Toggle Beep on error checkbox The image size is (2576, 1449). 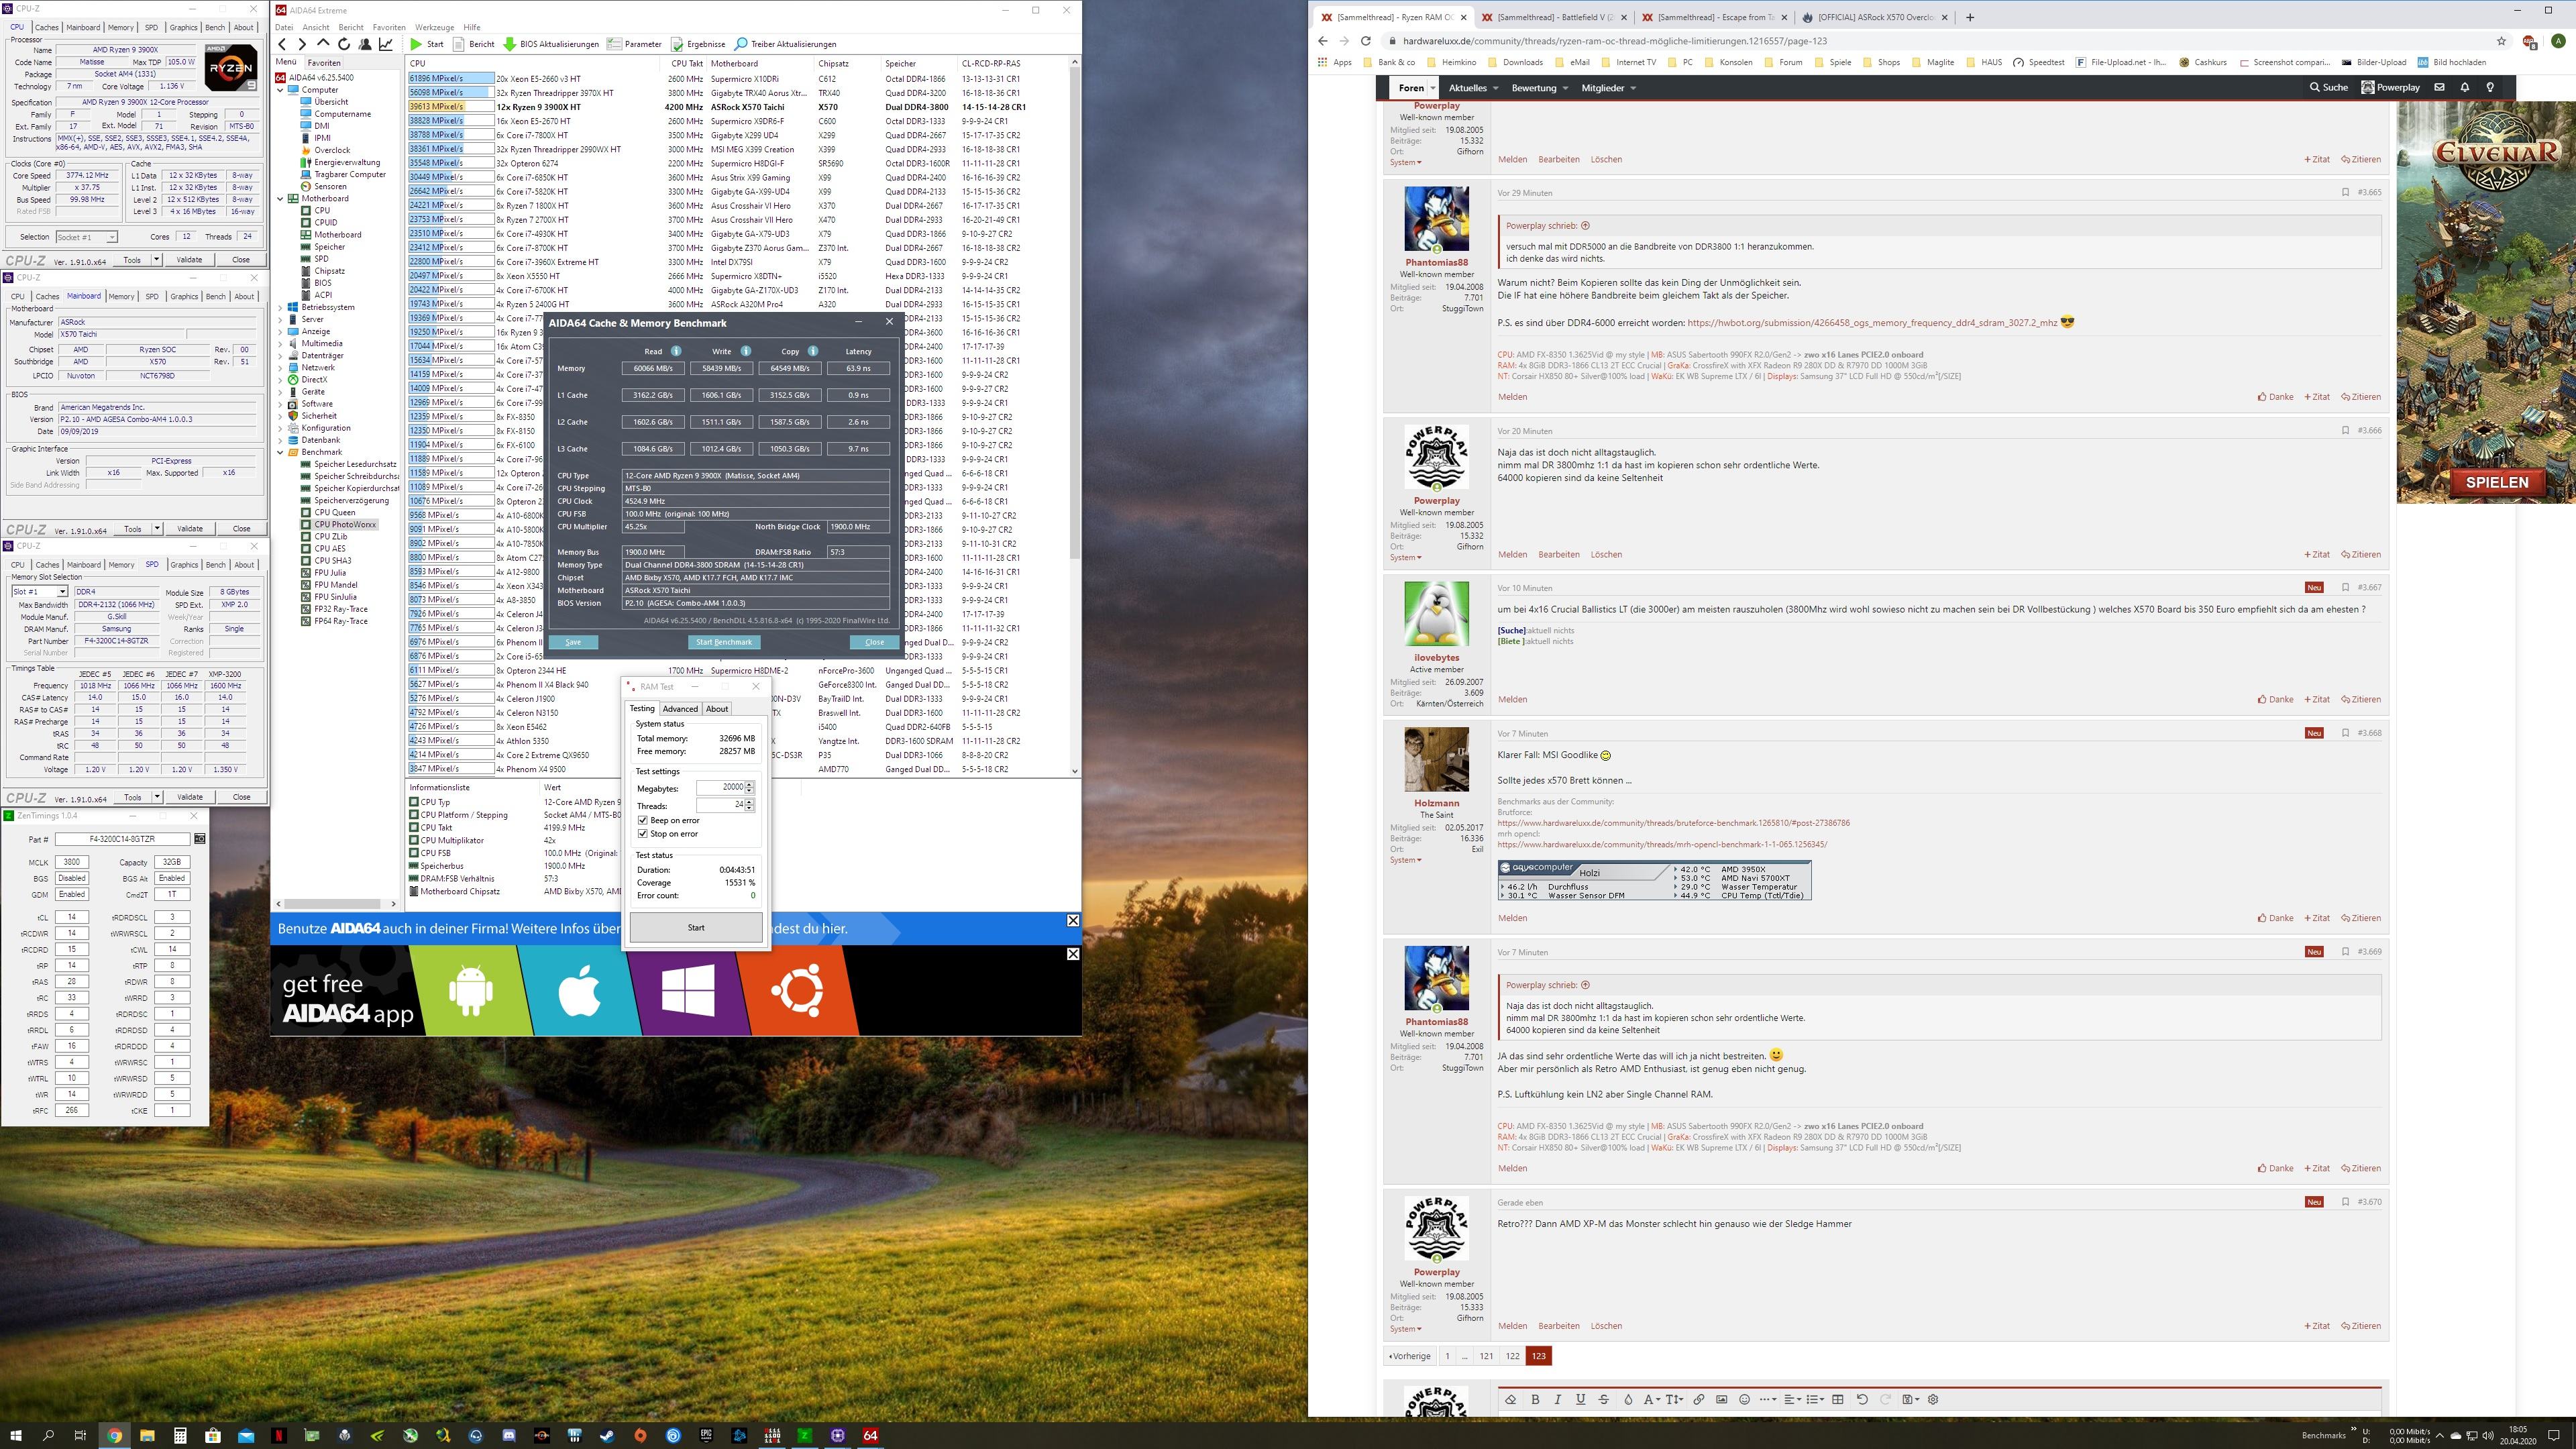tap(642, 820)
